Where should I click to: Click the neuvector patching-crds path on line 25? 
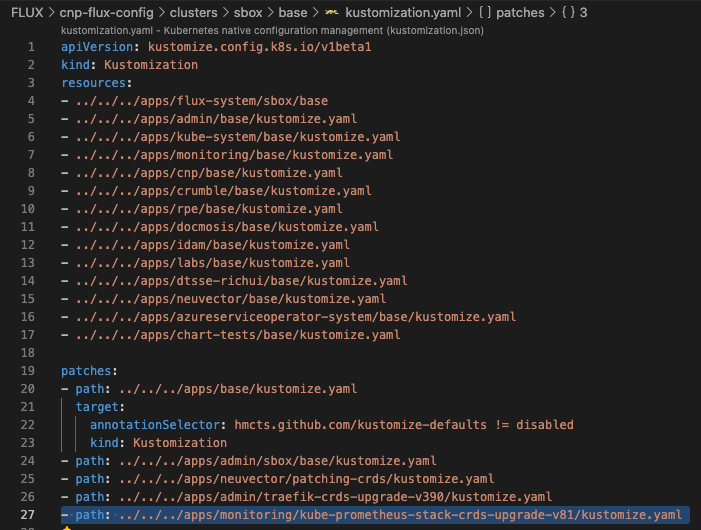[306, 478]
